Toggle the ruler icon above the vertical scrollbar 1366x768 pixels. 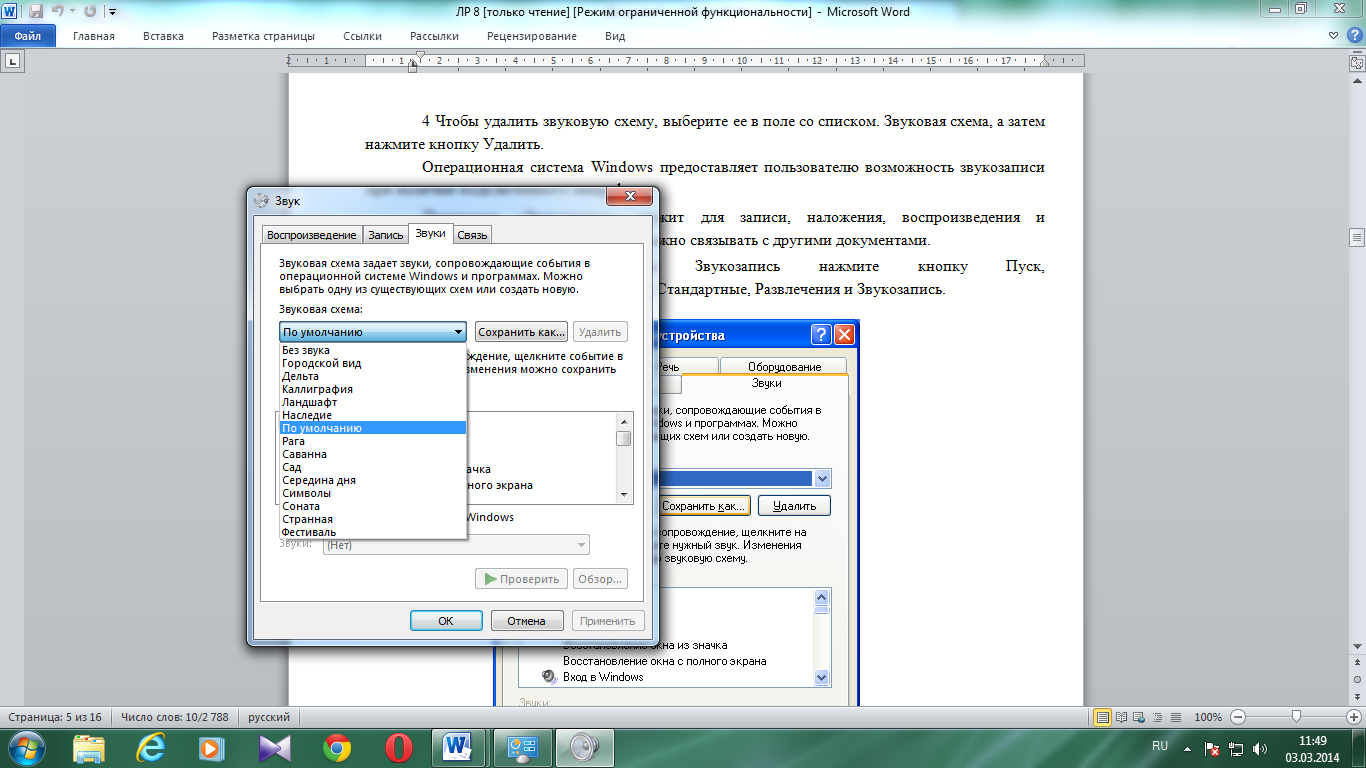(1357, 62)
